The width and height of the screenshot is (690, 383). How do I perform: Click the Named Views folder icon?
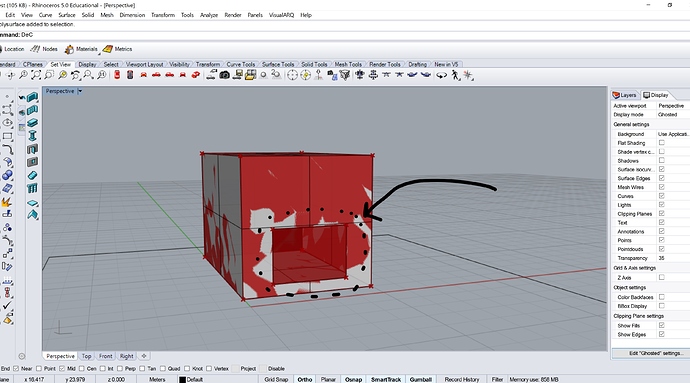pos(250,75)
